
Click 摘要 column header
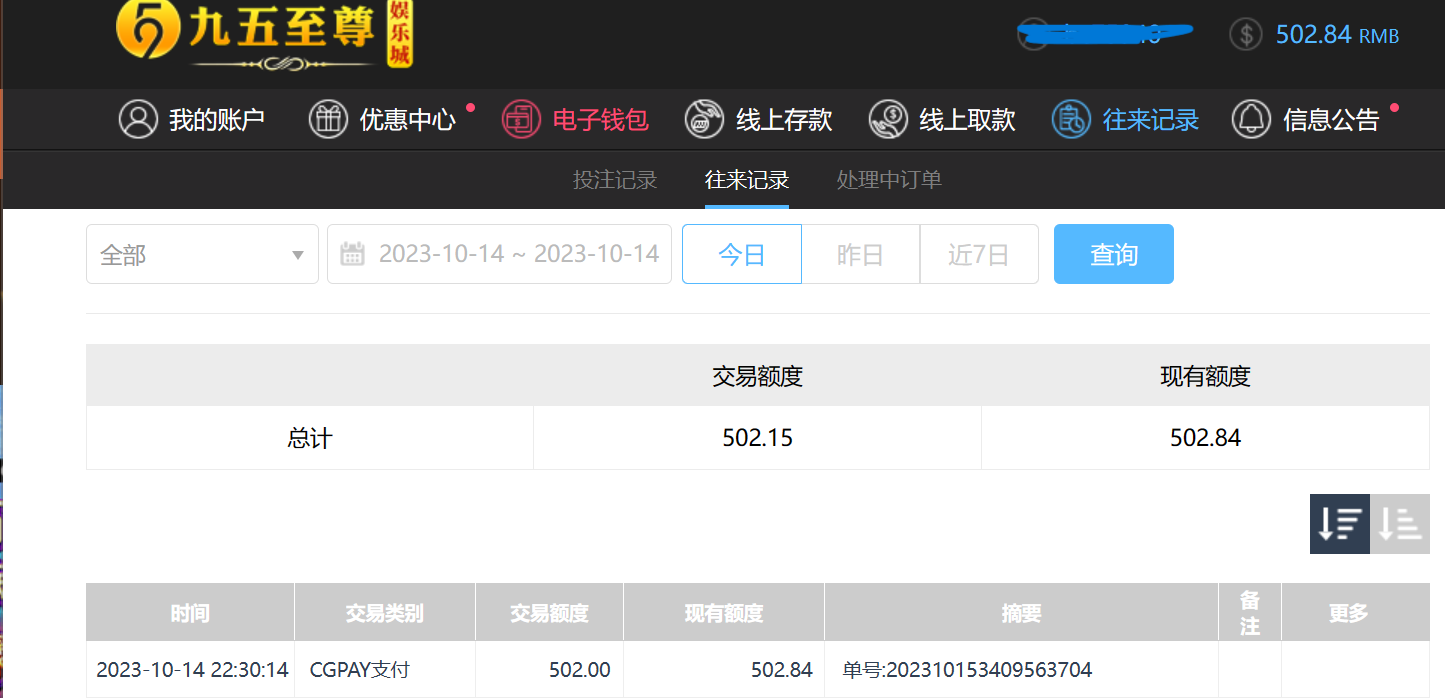tap(1021, 612)
